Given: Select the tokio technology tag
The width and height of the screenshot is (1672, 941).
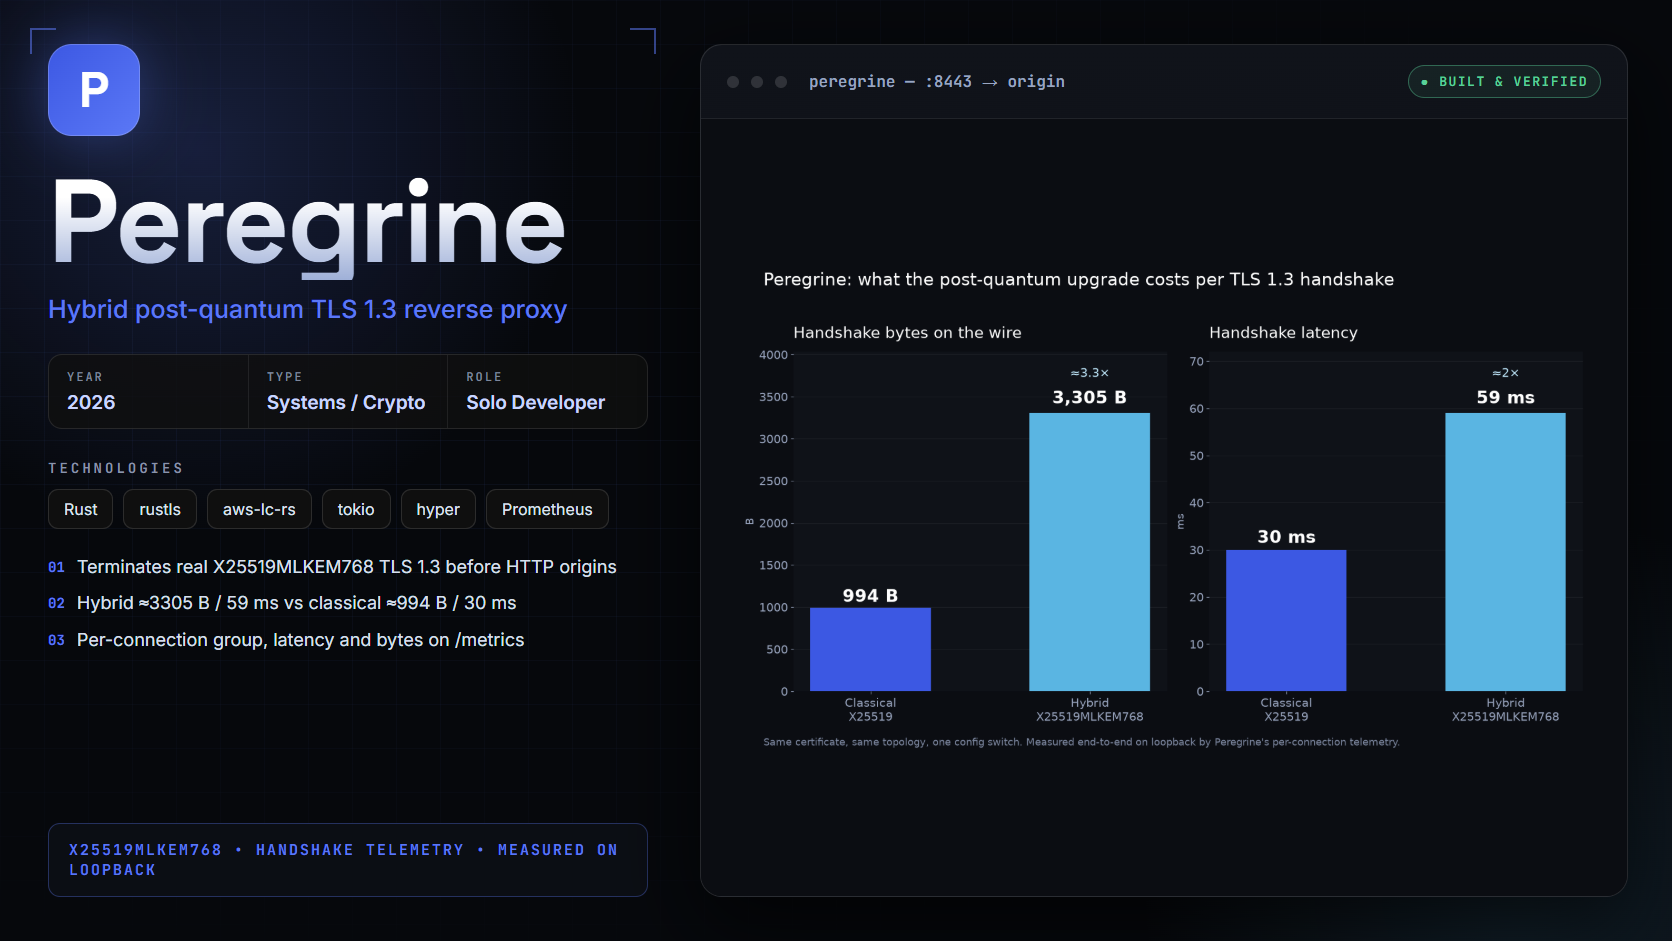Looking at the screenshot, I should pos(356,509).
